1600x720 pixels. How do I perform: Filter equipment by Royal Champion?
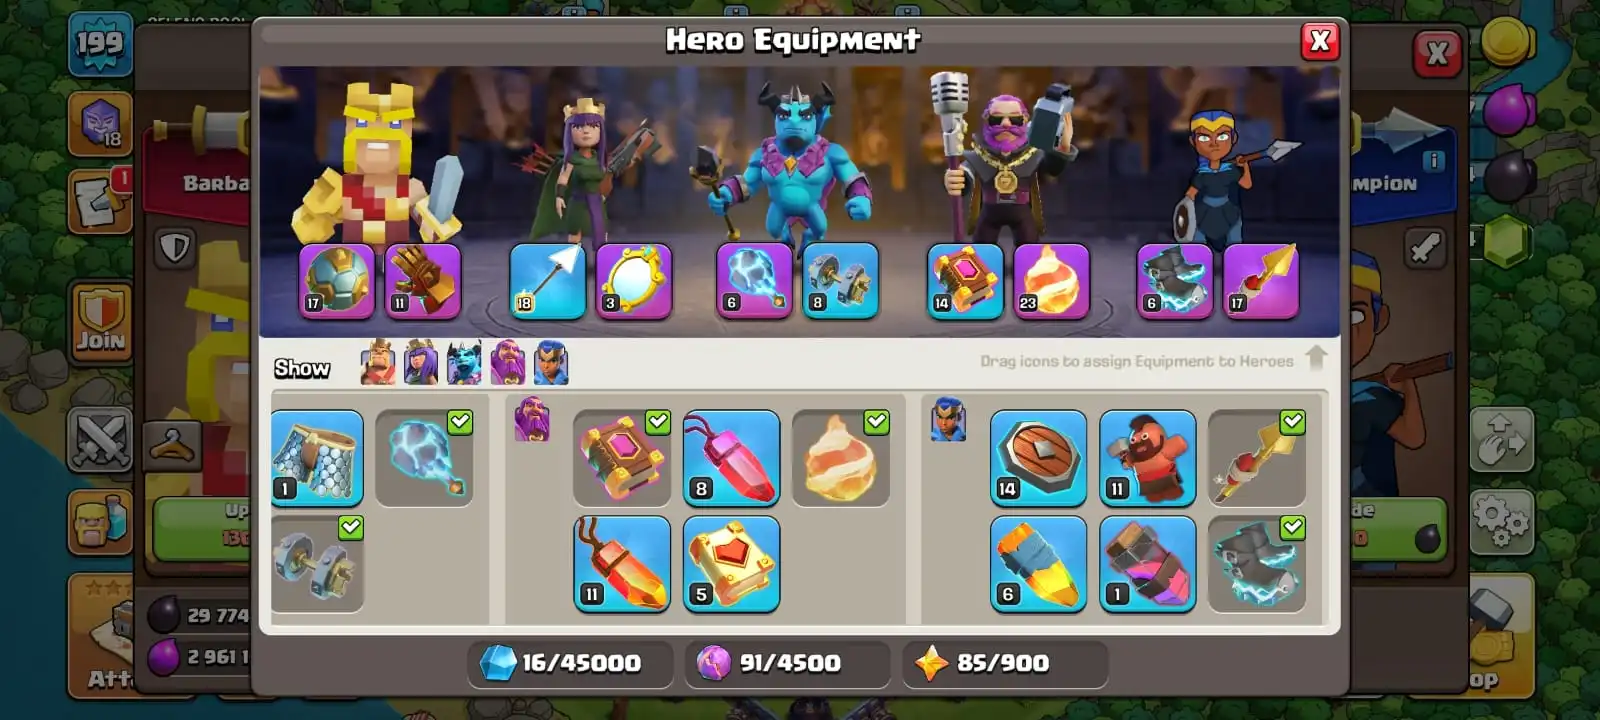(x=551, y=363)
